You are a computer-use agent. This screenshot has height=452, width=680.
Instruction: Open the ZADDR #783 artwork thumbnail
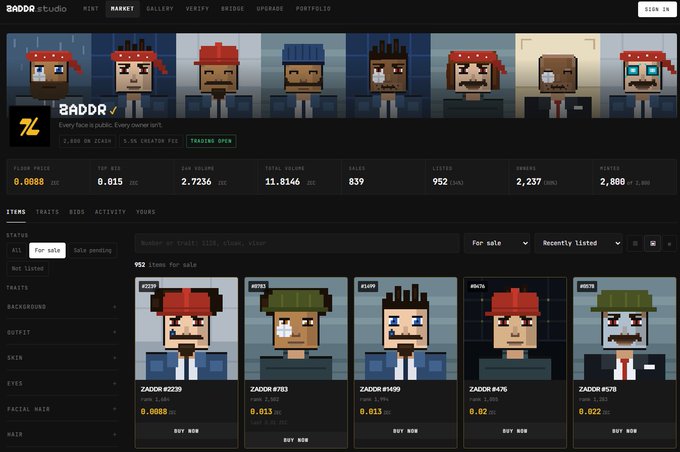296,329
